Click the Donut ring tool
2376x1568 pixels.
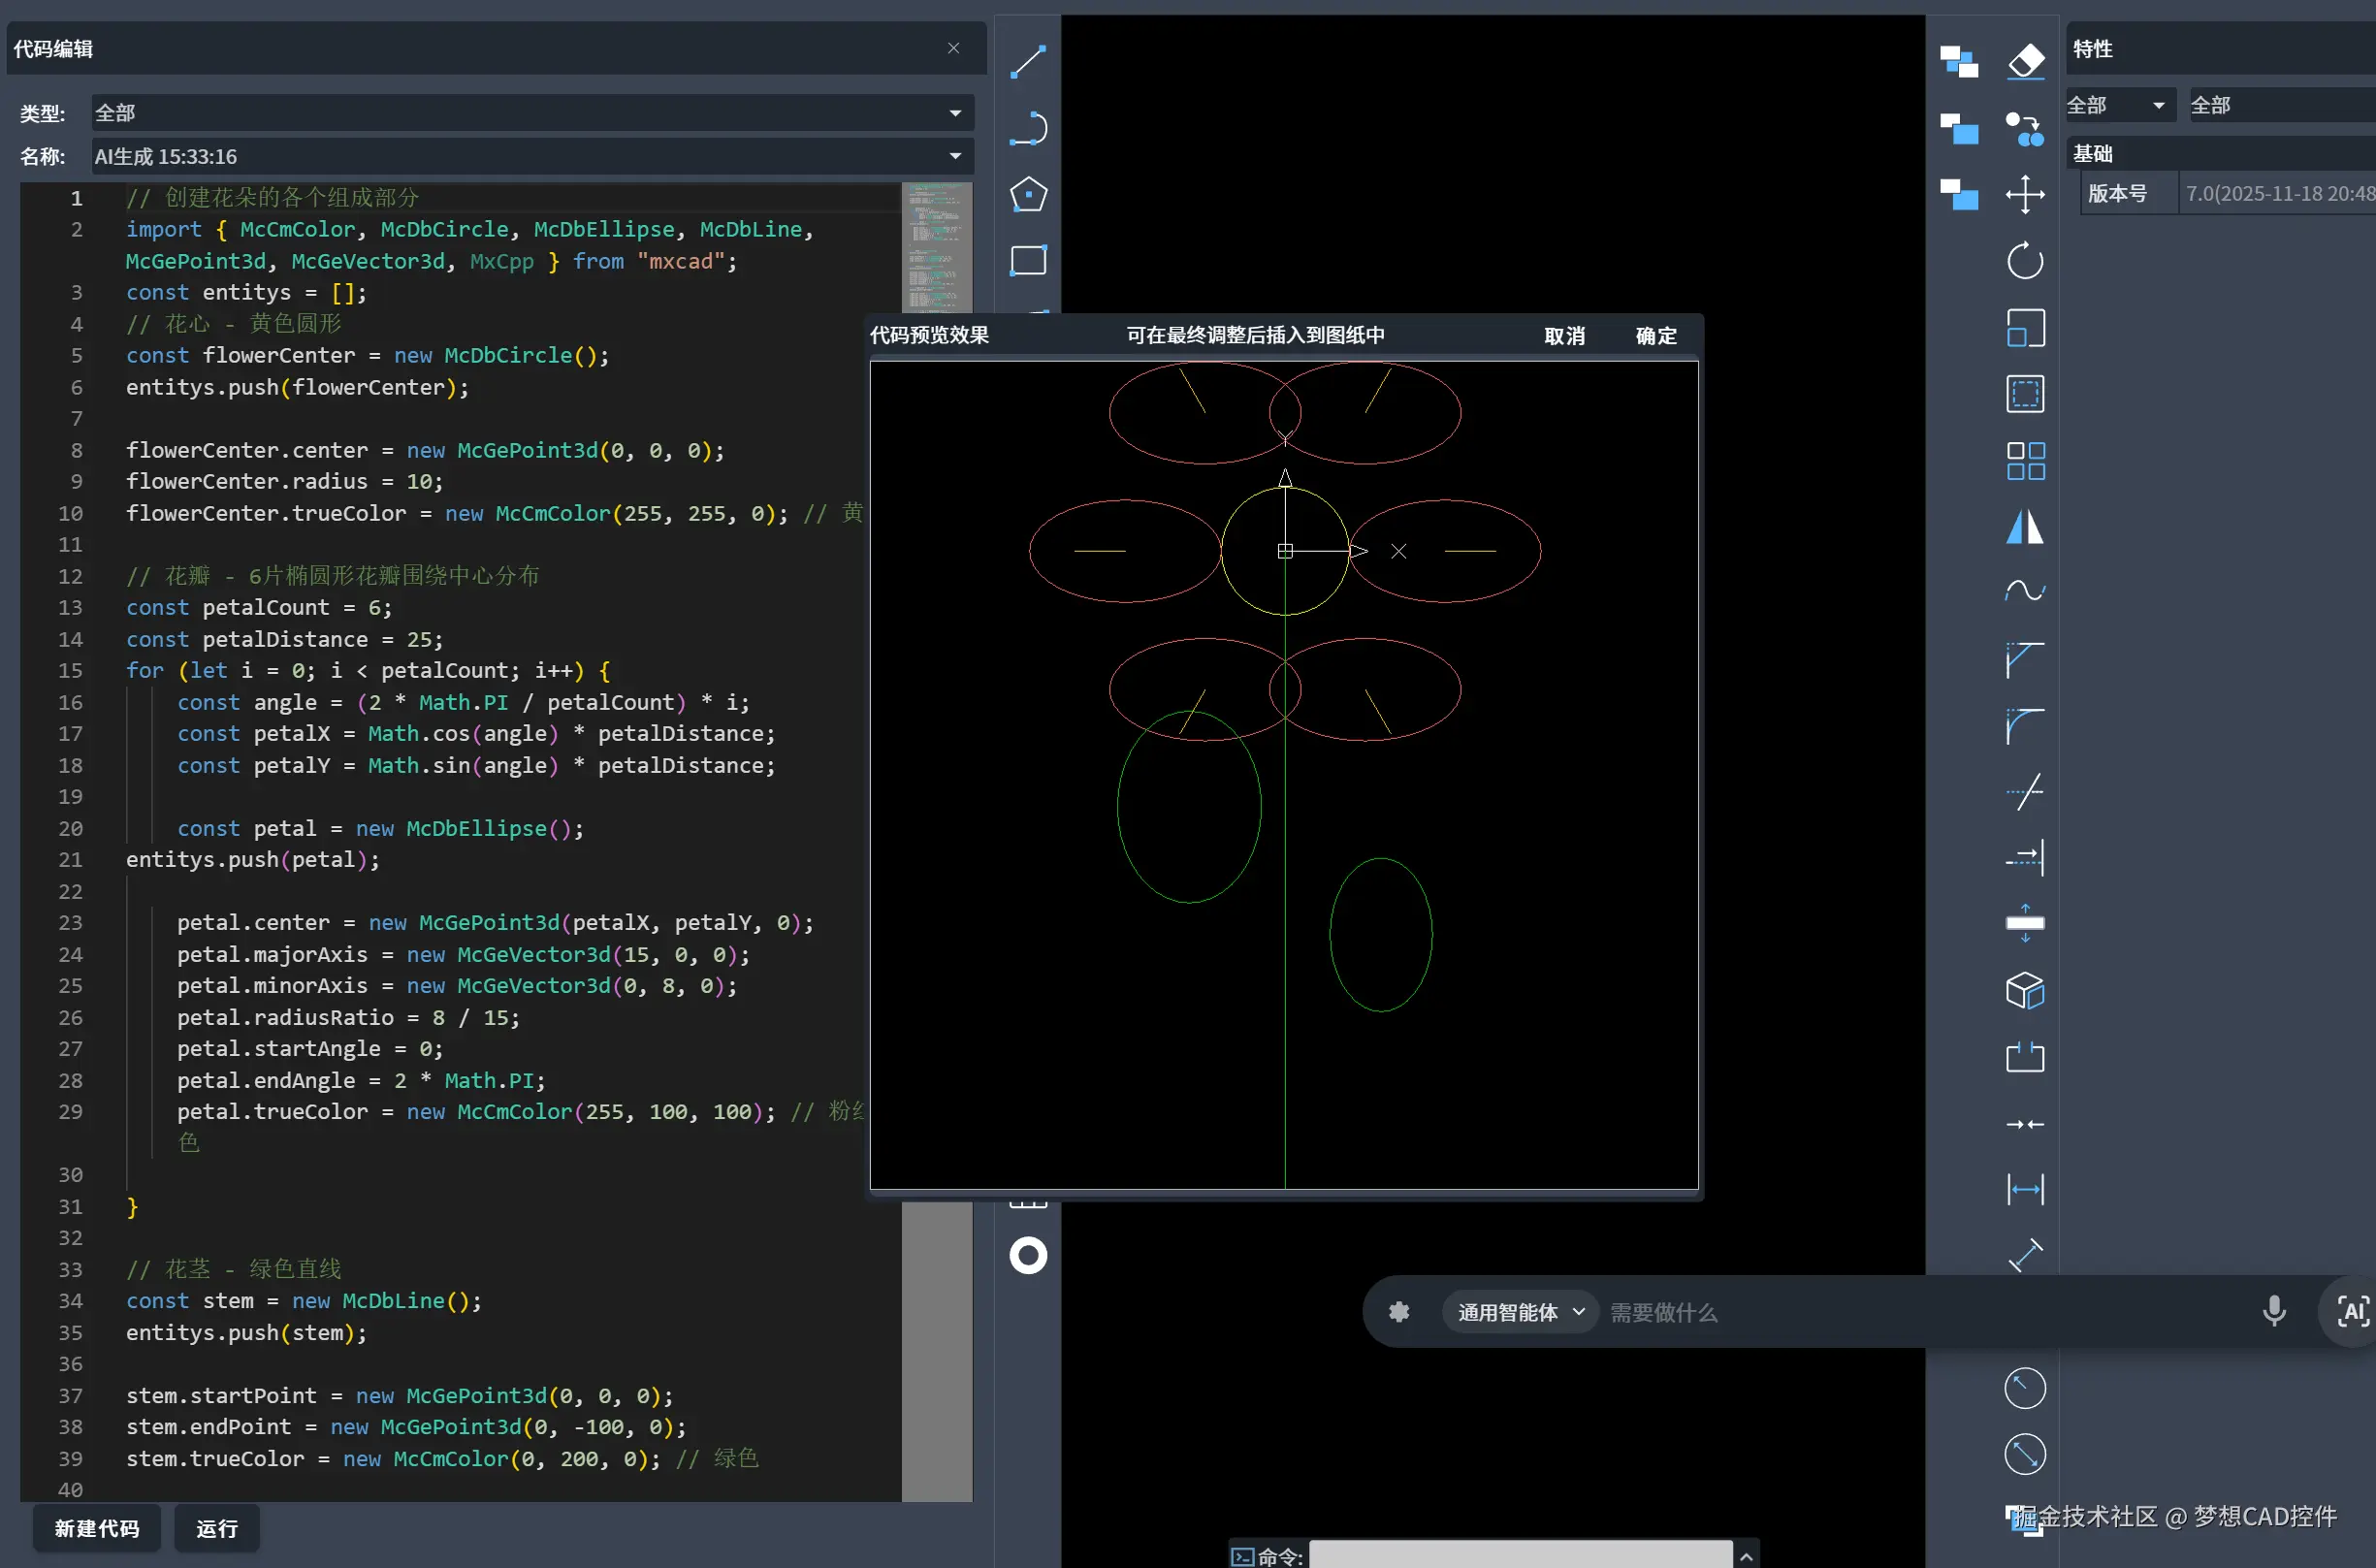[1028, 1255]
